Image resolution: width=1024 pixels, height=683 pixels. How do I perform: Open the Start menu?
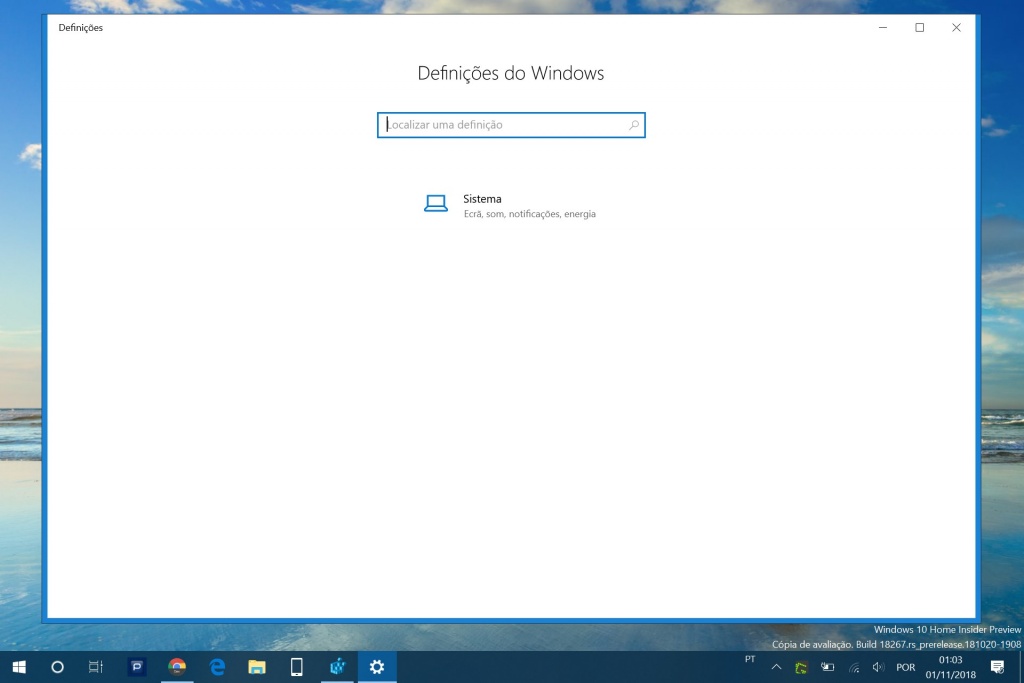click(20, 667)
